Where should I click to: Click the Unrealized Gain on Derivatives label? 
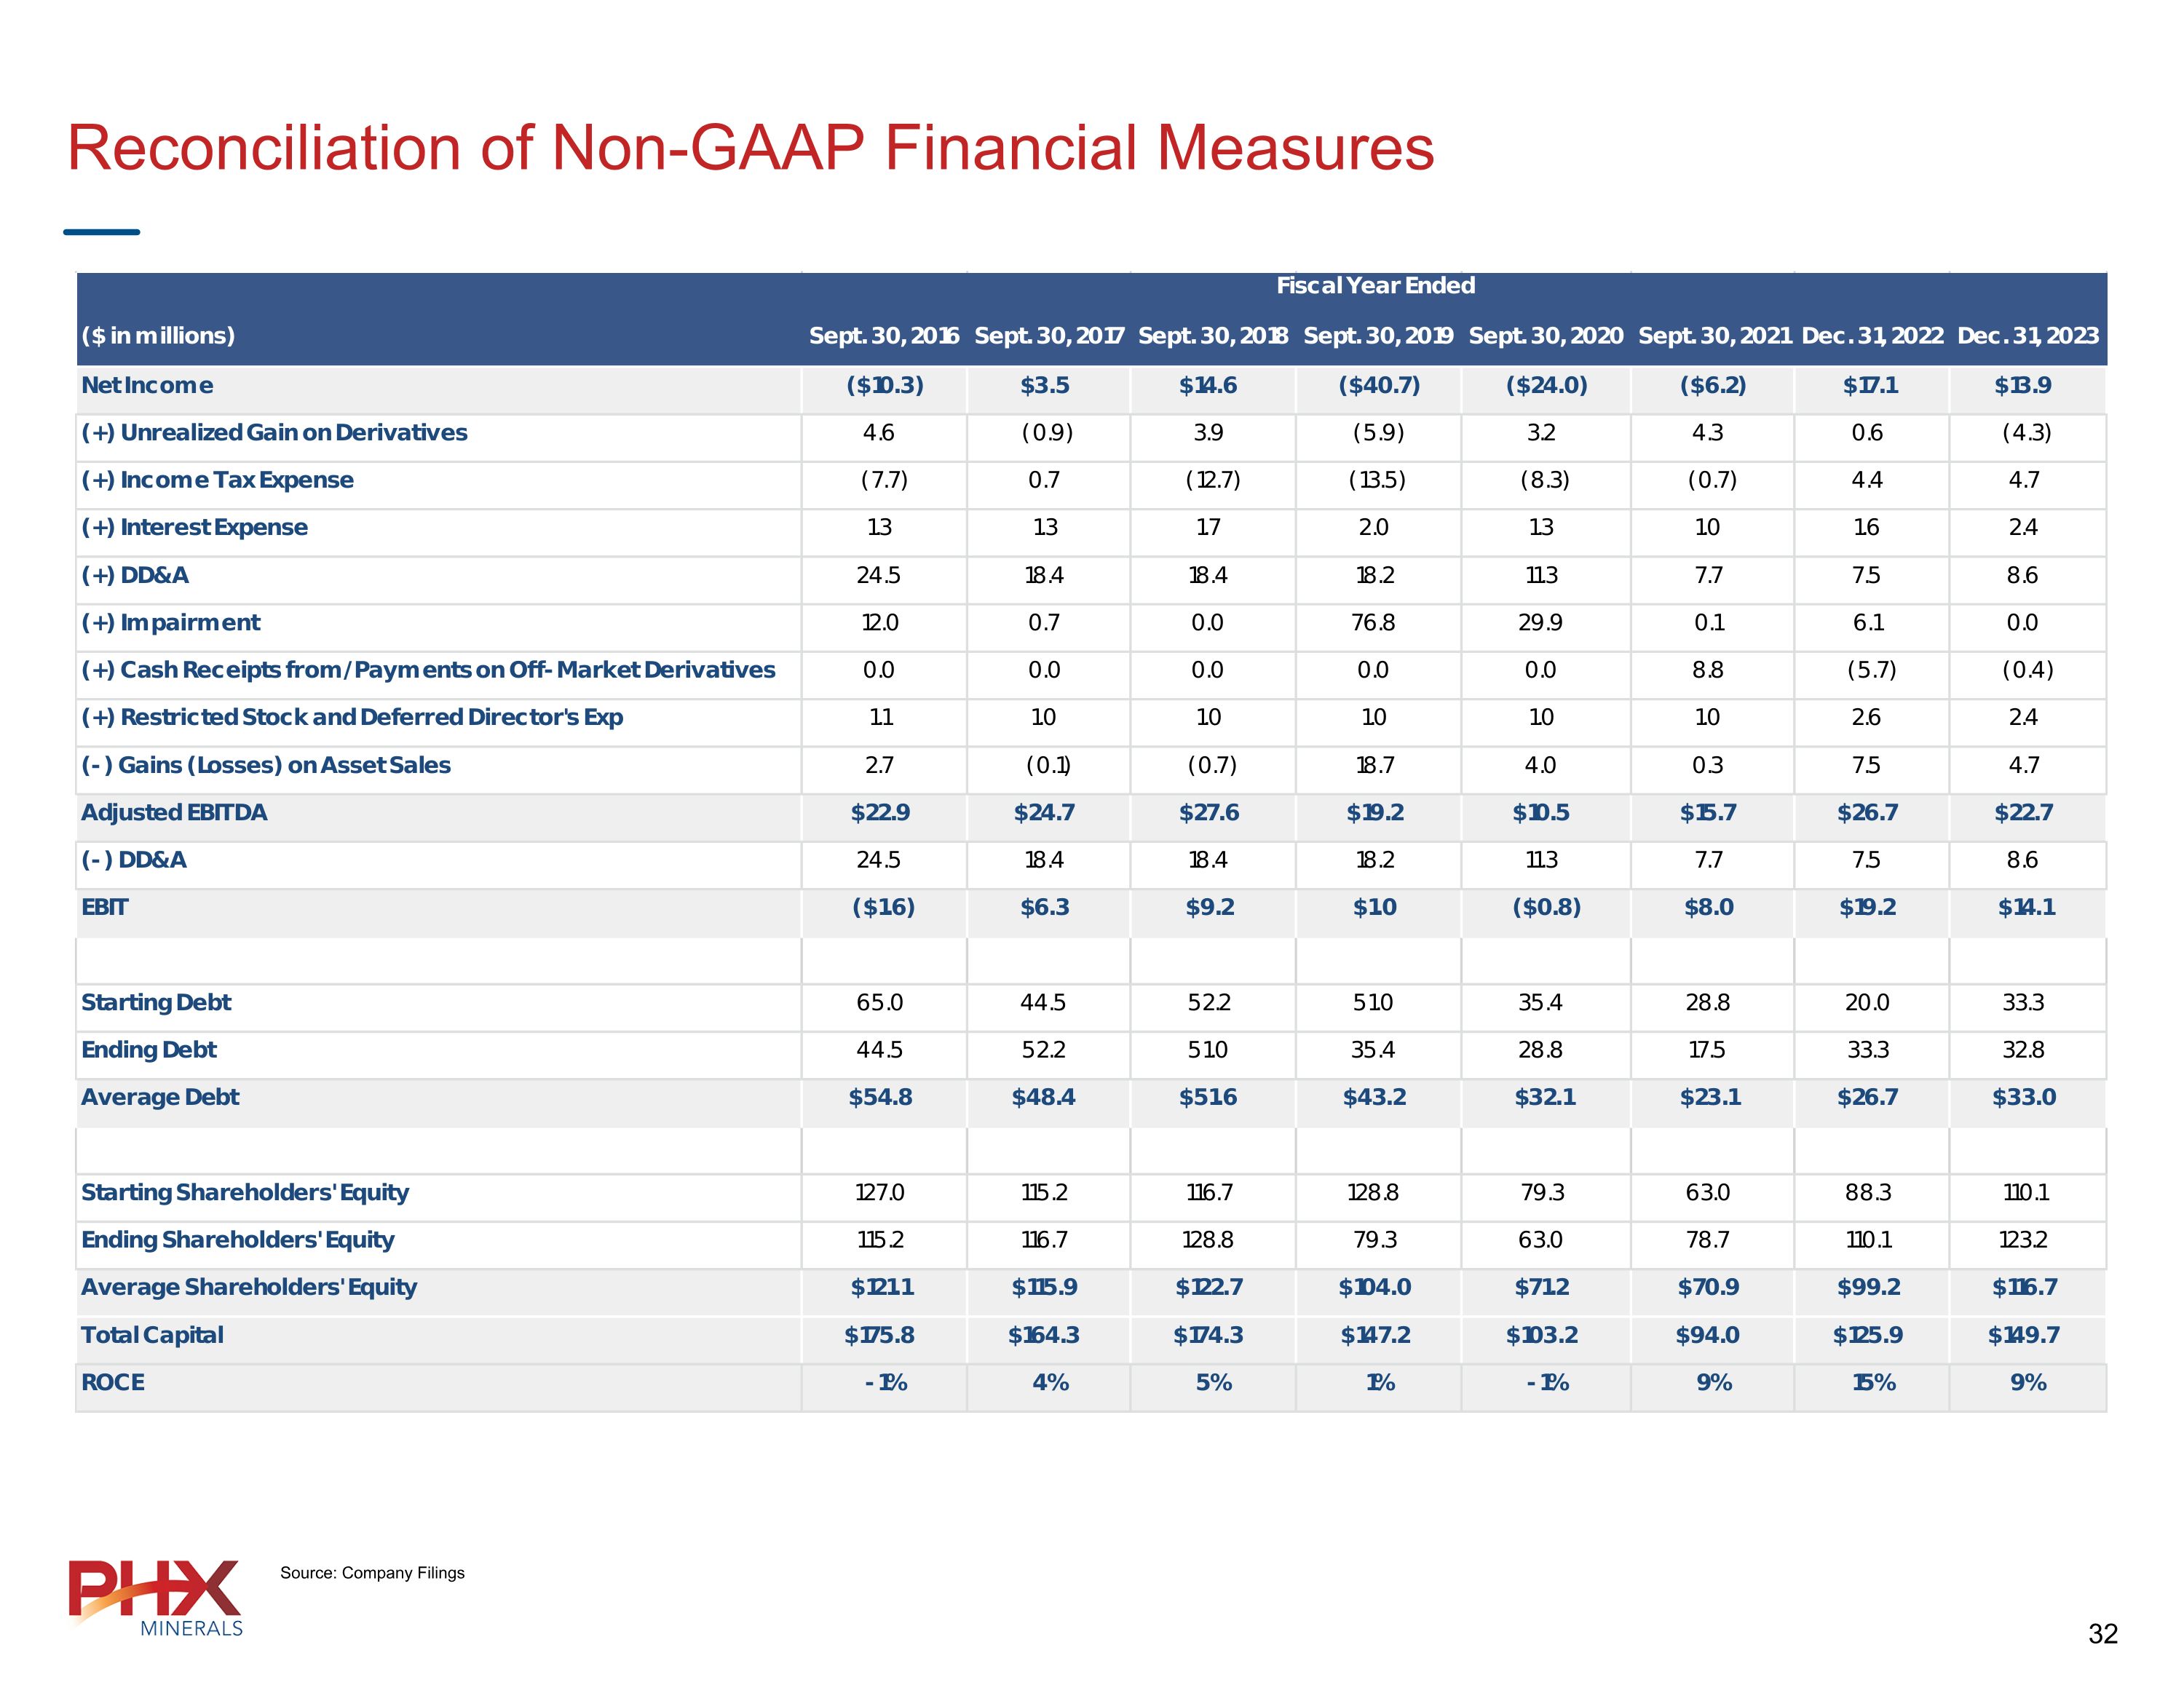pos(274,433)
